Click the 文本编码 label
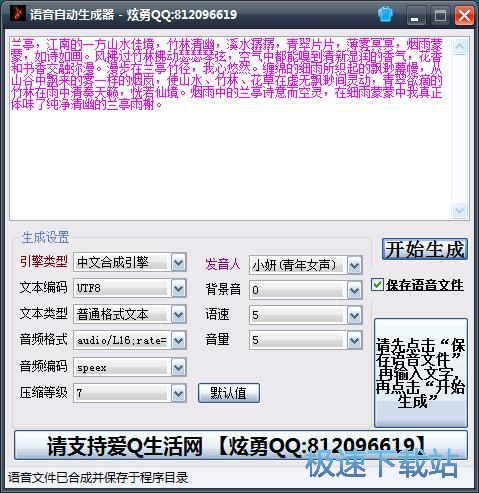The image size is (479, 493). pos(44,287)
